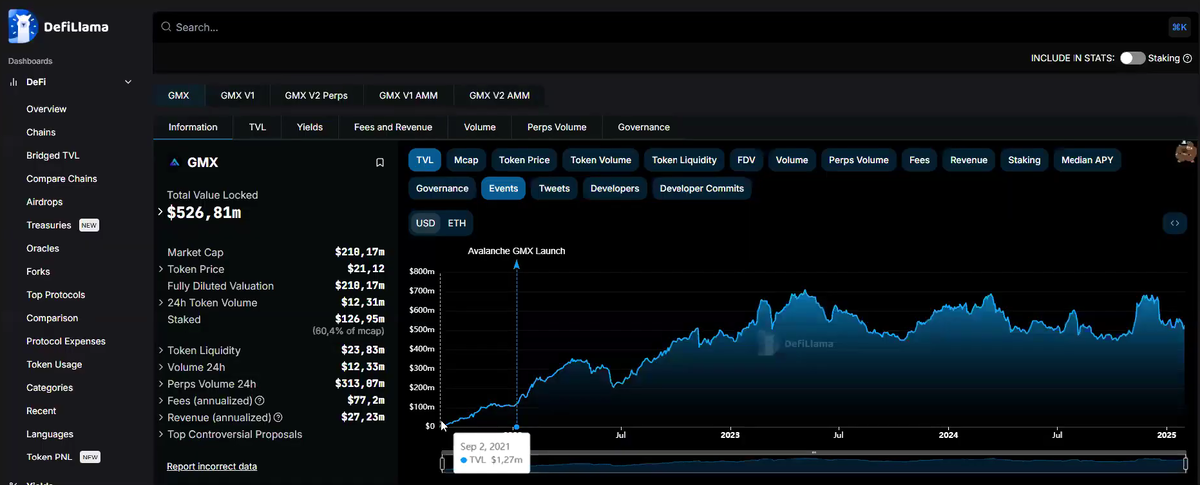1200x485 pixels.
Task: Click the Fees annualized help icon
Action: coord(259,400)
